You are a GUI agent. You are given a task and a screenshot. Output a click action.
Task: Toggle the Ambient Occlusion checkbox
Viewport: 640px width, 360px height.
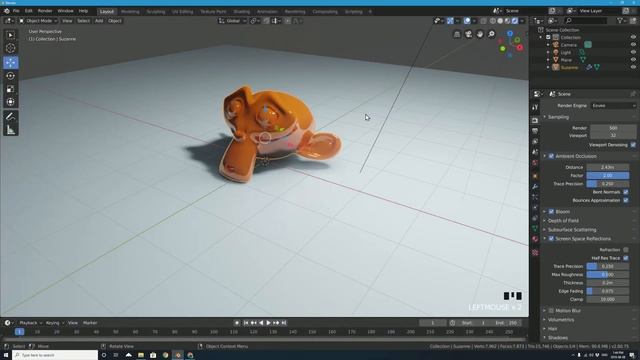[551, 156]
